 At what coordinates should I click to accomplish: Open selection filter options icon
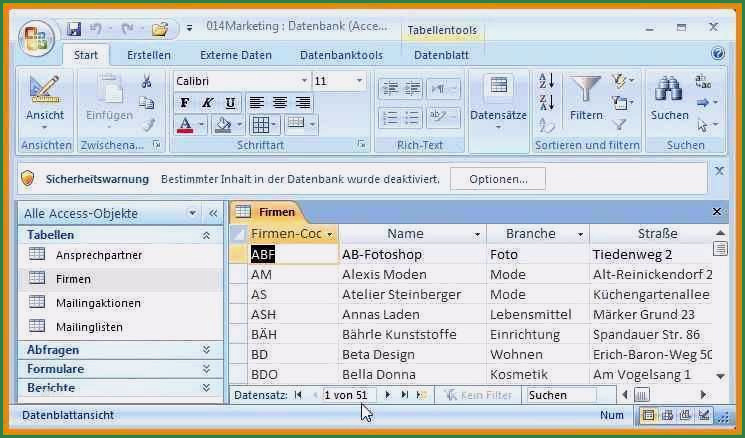tap(622, 81)
